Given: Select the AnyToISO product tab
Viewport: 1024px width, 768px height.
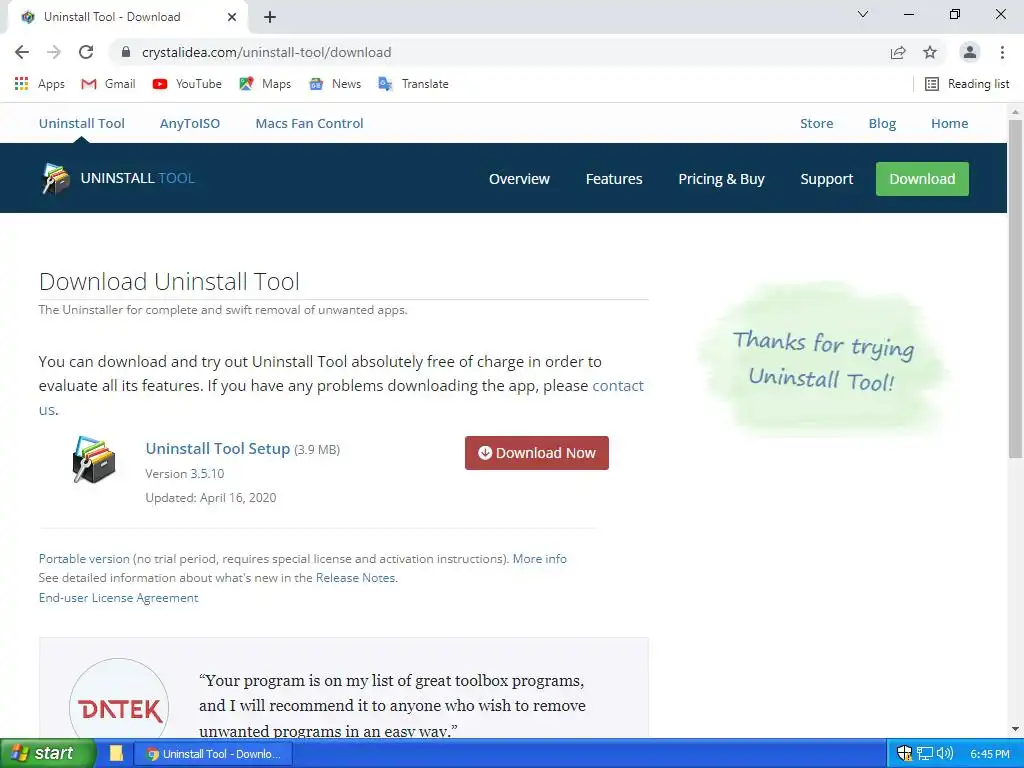Looking at the screenshot, I should coord(190,123).
